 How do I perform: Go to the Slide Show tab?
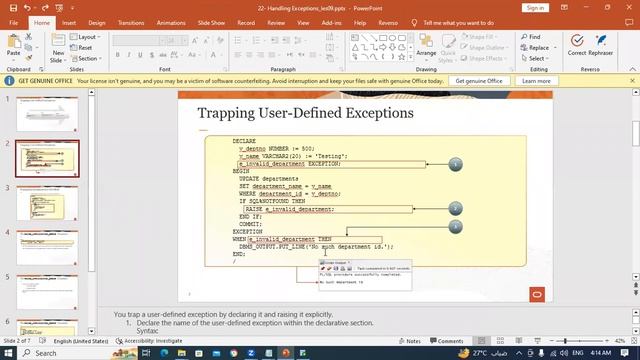[211, 23]
